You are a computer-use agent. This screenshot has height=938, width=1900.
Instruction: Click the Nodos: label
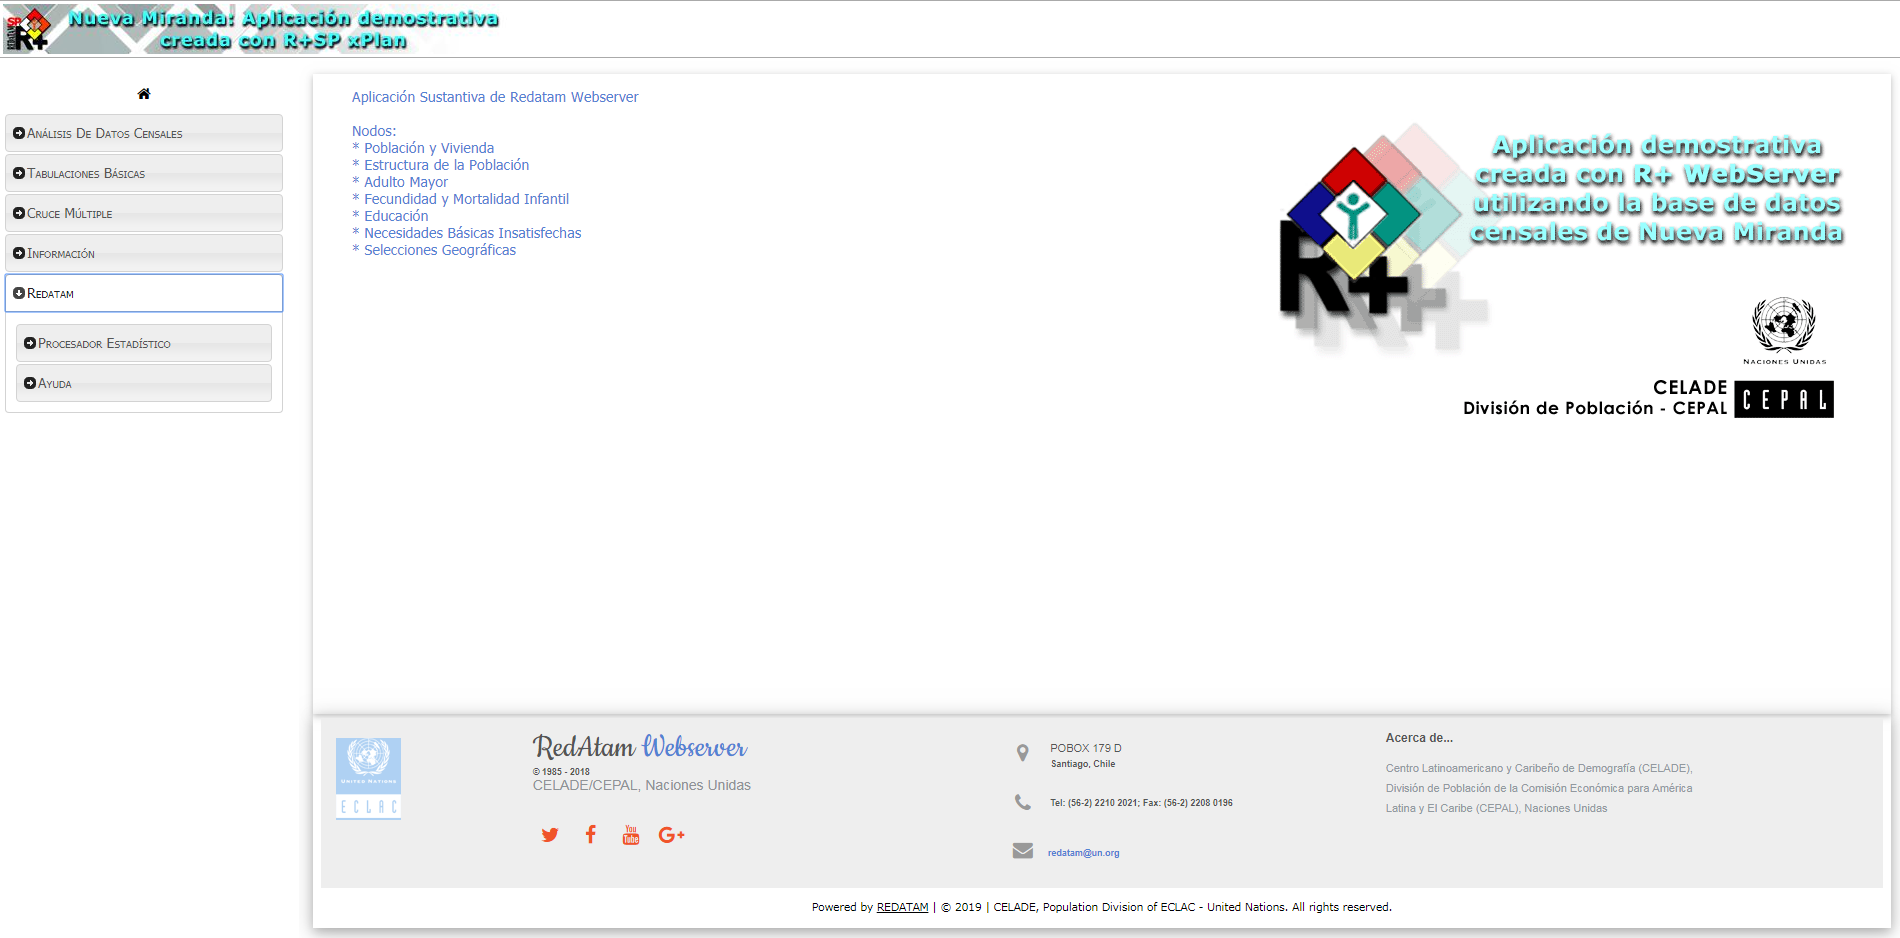pos(374,131)
